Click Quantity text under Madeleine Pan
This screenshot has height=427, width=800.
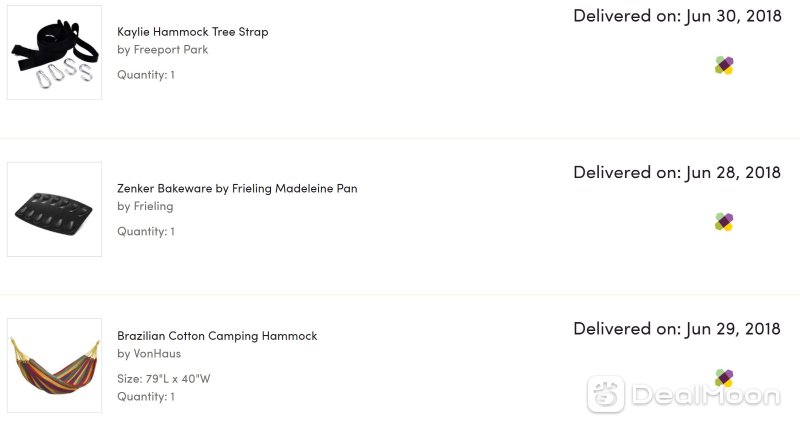(x=146, y=232)
